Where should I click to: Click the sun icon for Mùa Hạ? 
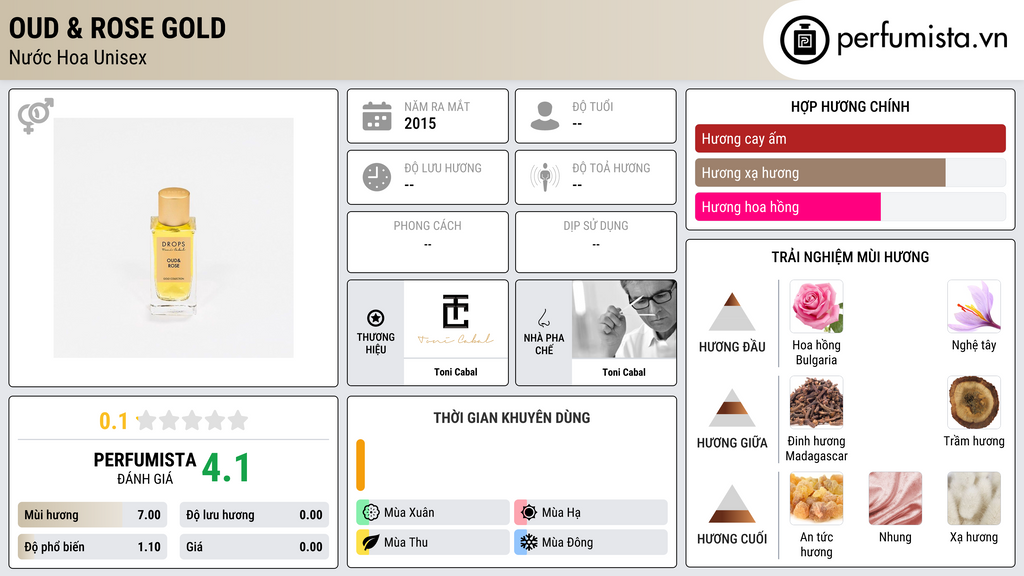pos(529,512)
